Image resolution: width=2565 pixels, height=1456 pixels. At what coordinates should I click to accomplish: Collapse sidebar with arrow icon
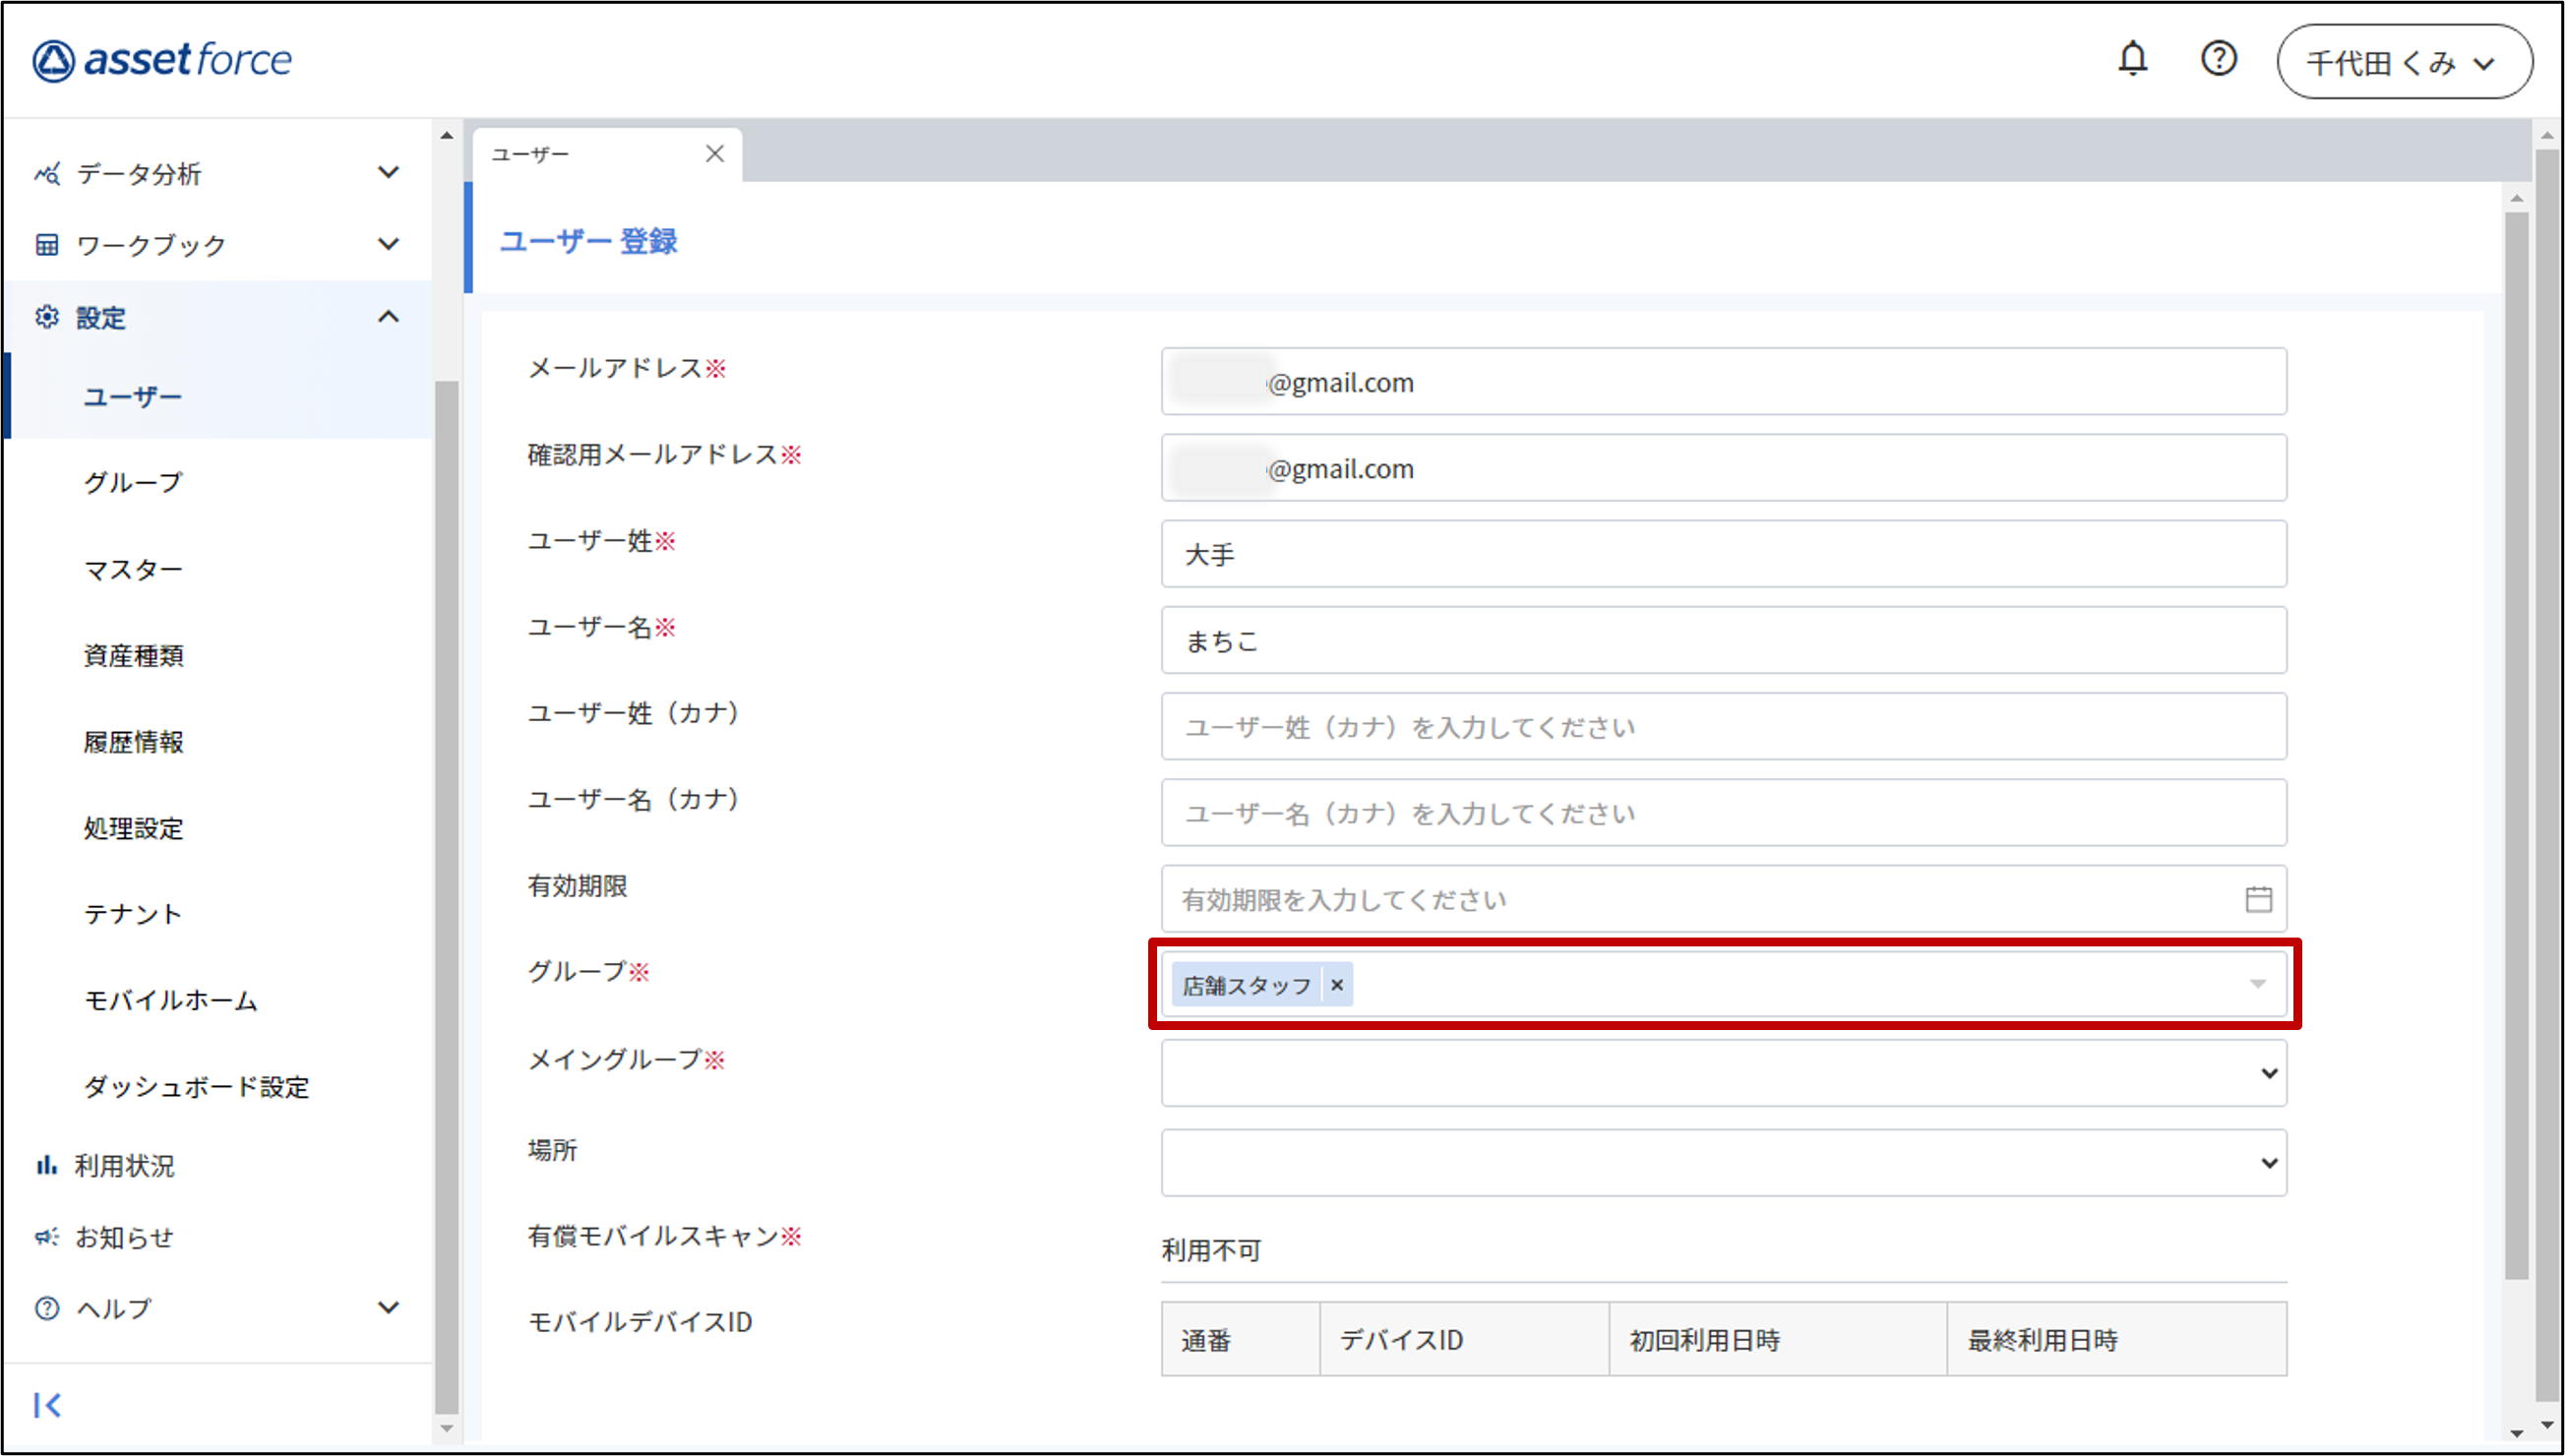(x=47, y=1405)
